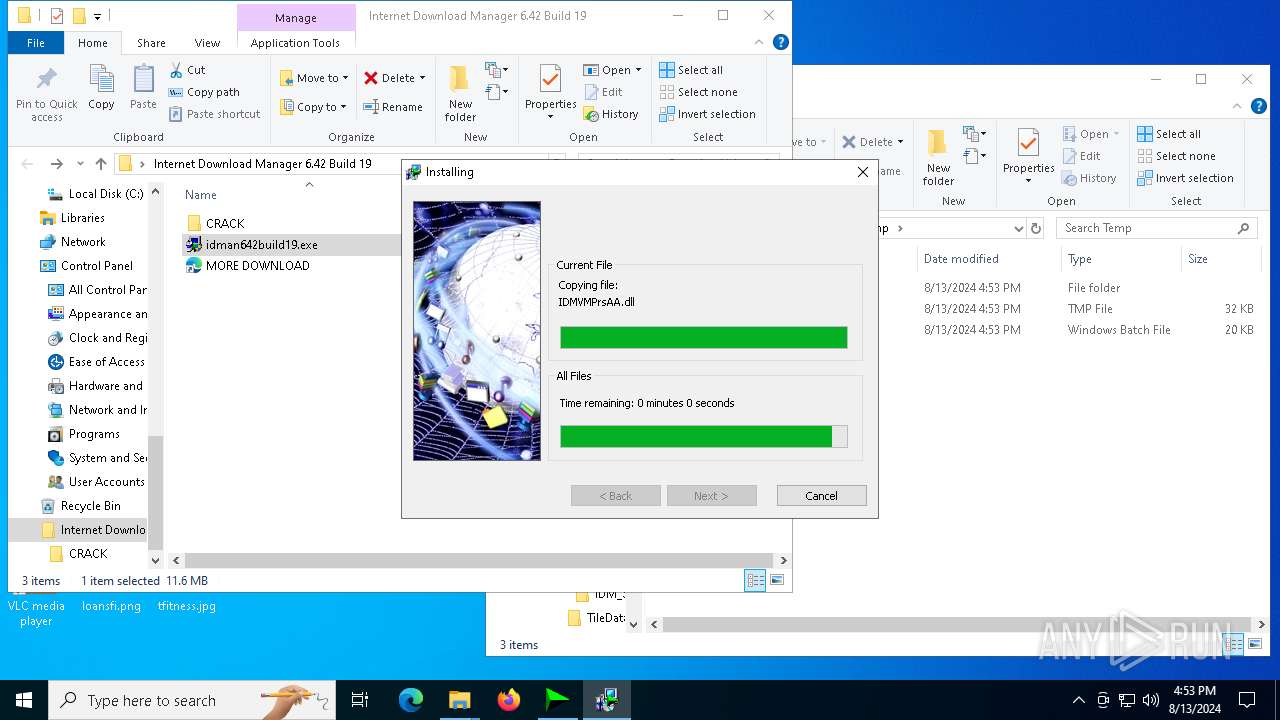1280x720 pixels.
Task: Click Select all in the Temp window
Action: pos(1169,134)
